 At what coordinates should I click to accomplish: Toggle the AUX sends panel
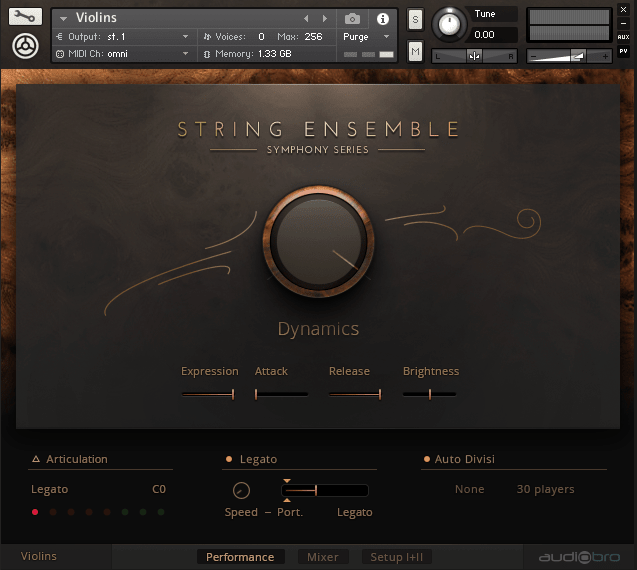pyautogui.click(x=623, y=37)
